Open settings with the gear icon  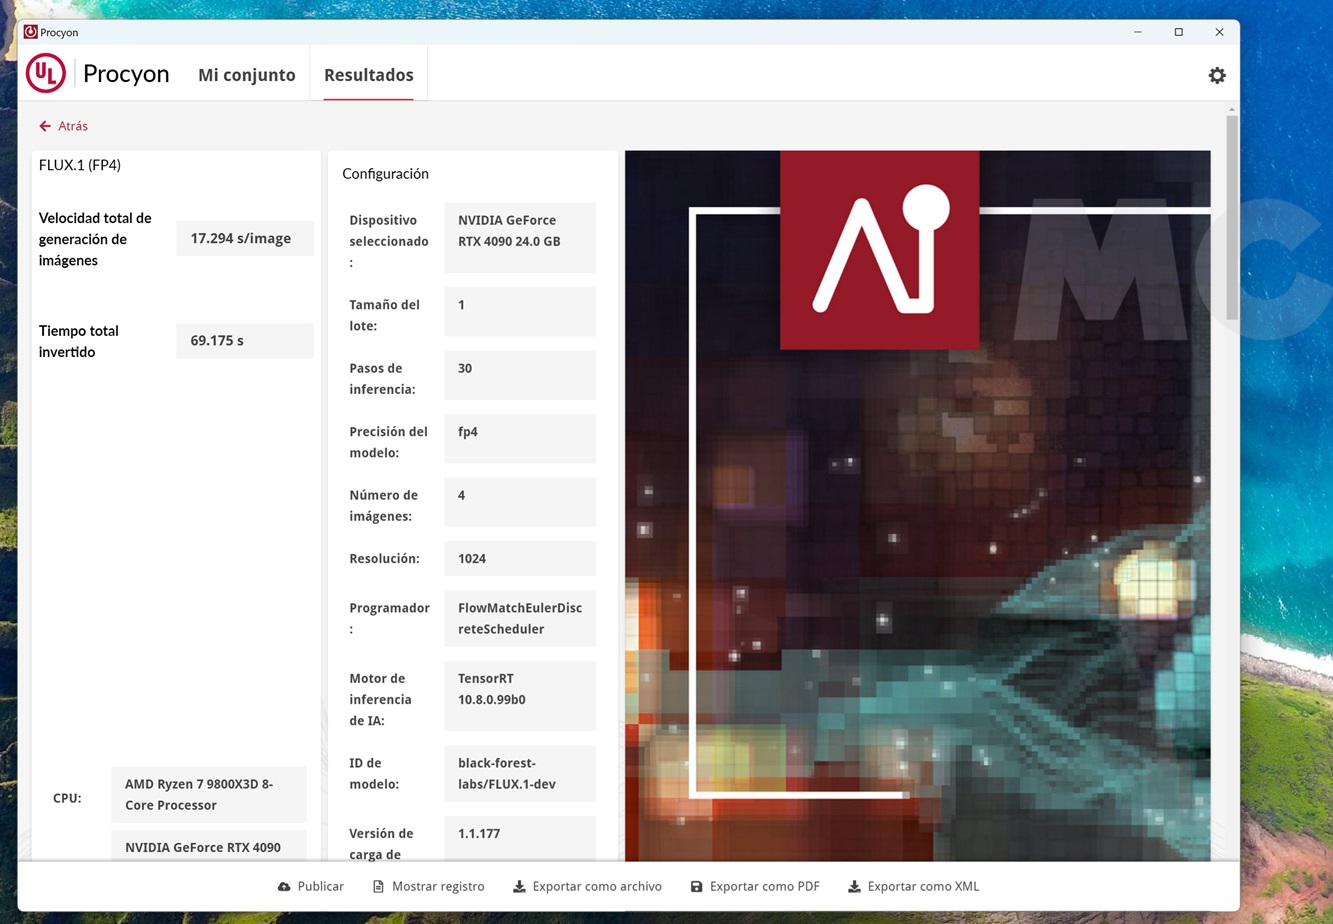coord(1217,75)
